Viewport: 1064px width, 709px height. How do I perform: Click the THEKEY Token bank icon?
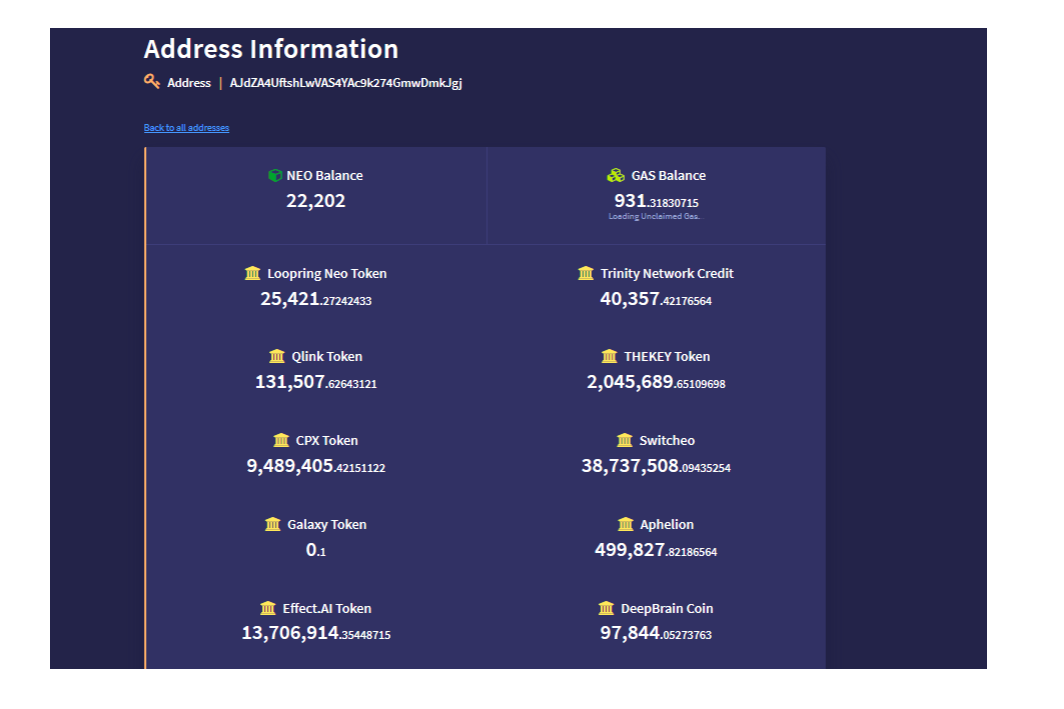click(x=609, y=356)
